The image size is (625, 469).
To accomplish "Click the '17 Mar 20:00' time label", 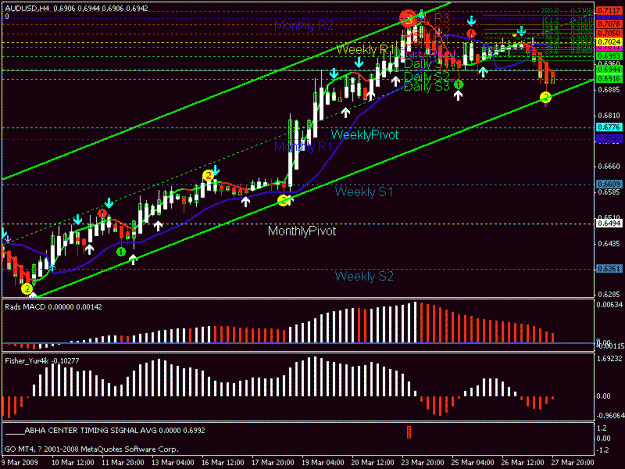I will (x=273, y=462).
